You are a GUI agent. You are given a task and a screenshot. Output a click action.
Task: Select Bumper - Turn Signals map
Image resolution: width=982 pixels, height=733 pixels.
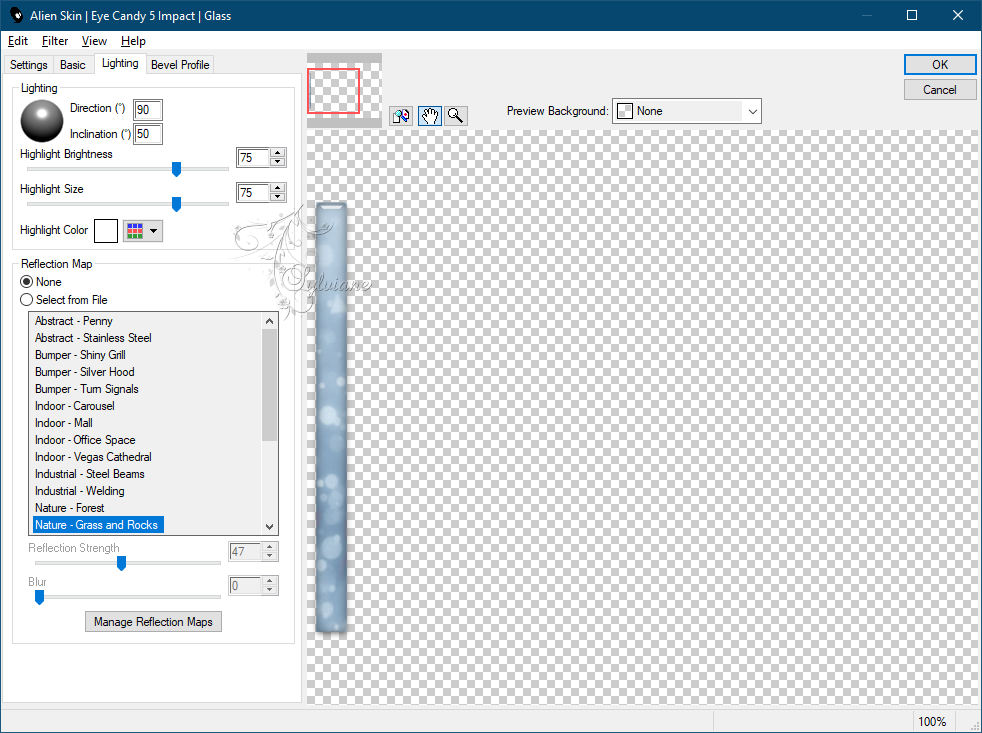(x=86, y=388)
